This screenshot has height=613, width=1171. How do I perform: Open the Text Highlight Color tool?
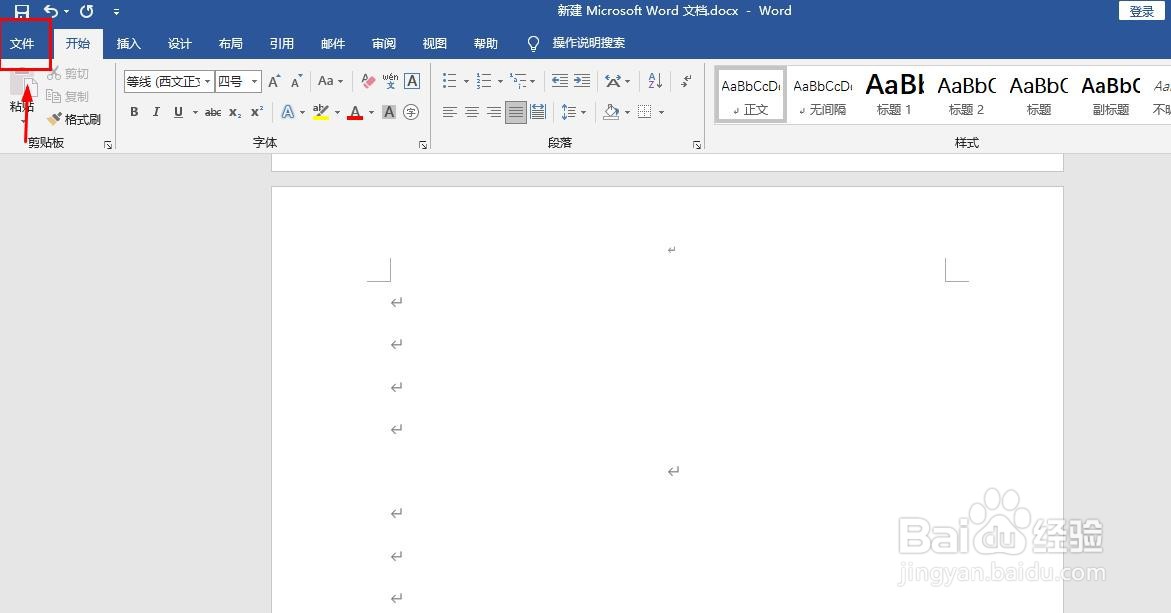tap(321, 112)
